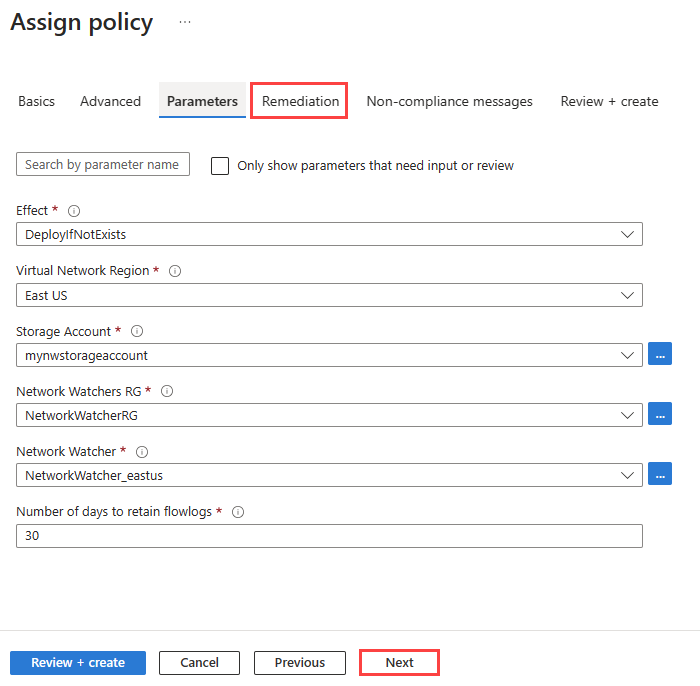Viewport: 700px width, 686px height.
Task: Open Storage Account browse ellipsis button
Action: tap(660, 354)
